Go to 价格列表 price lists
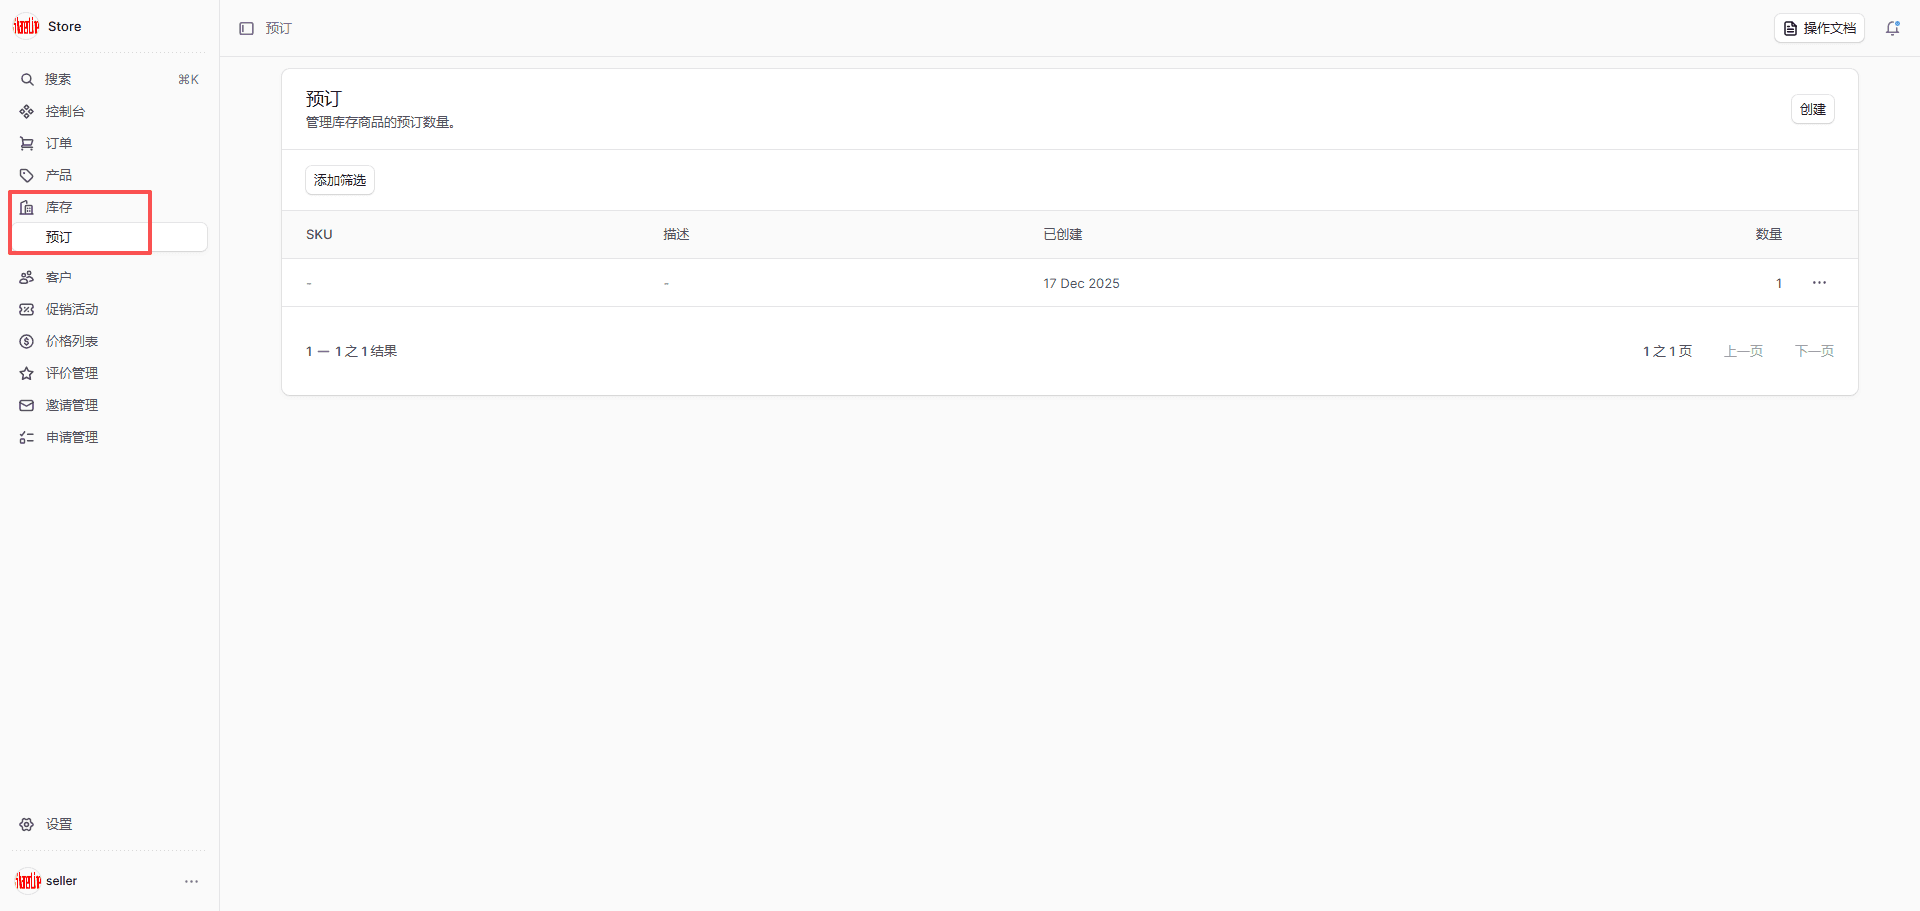The image size is (1920, 911). (x=72, y=342)
